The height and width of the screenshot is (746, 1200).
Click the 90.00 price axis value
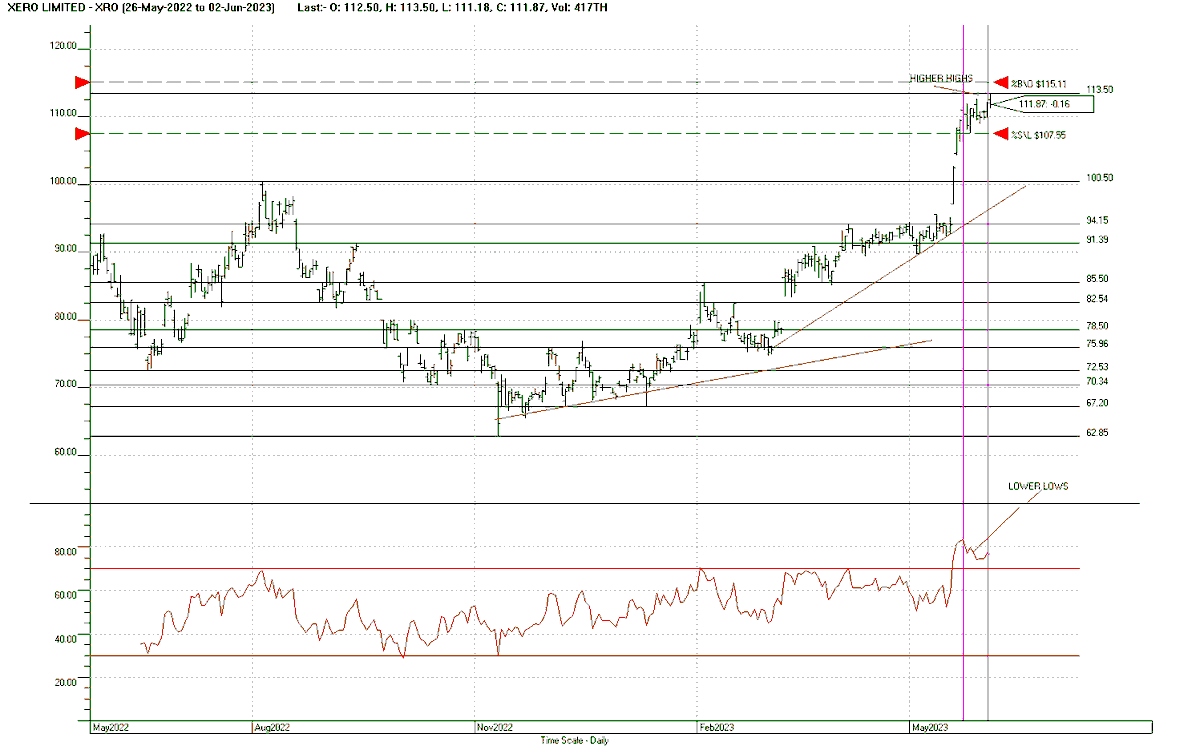coord(65,248)
